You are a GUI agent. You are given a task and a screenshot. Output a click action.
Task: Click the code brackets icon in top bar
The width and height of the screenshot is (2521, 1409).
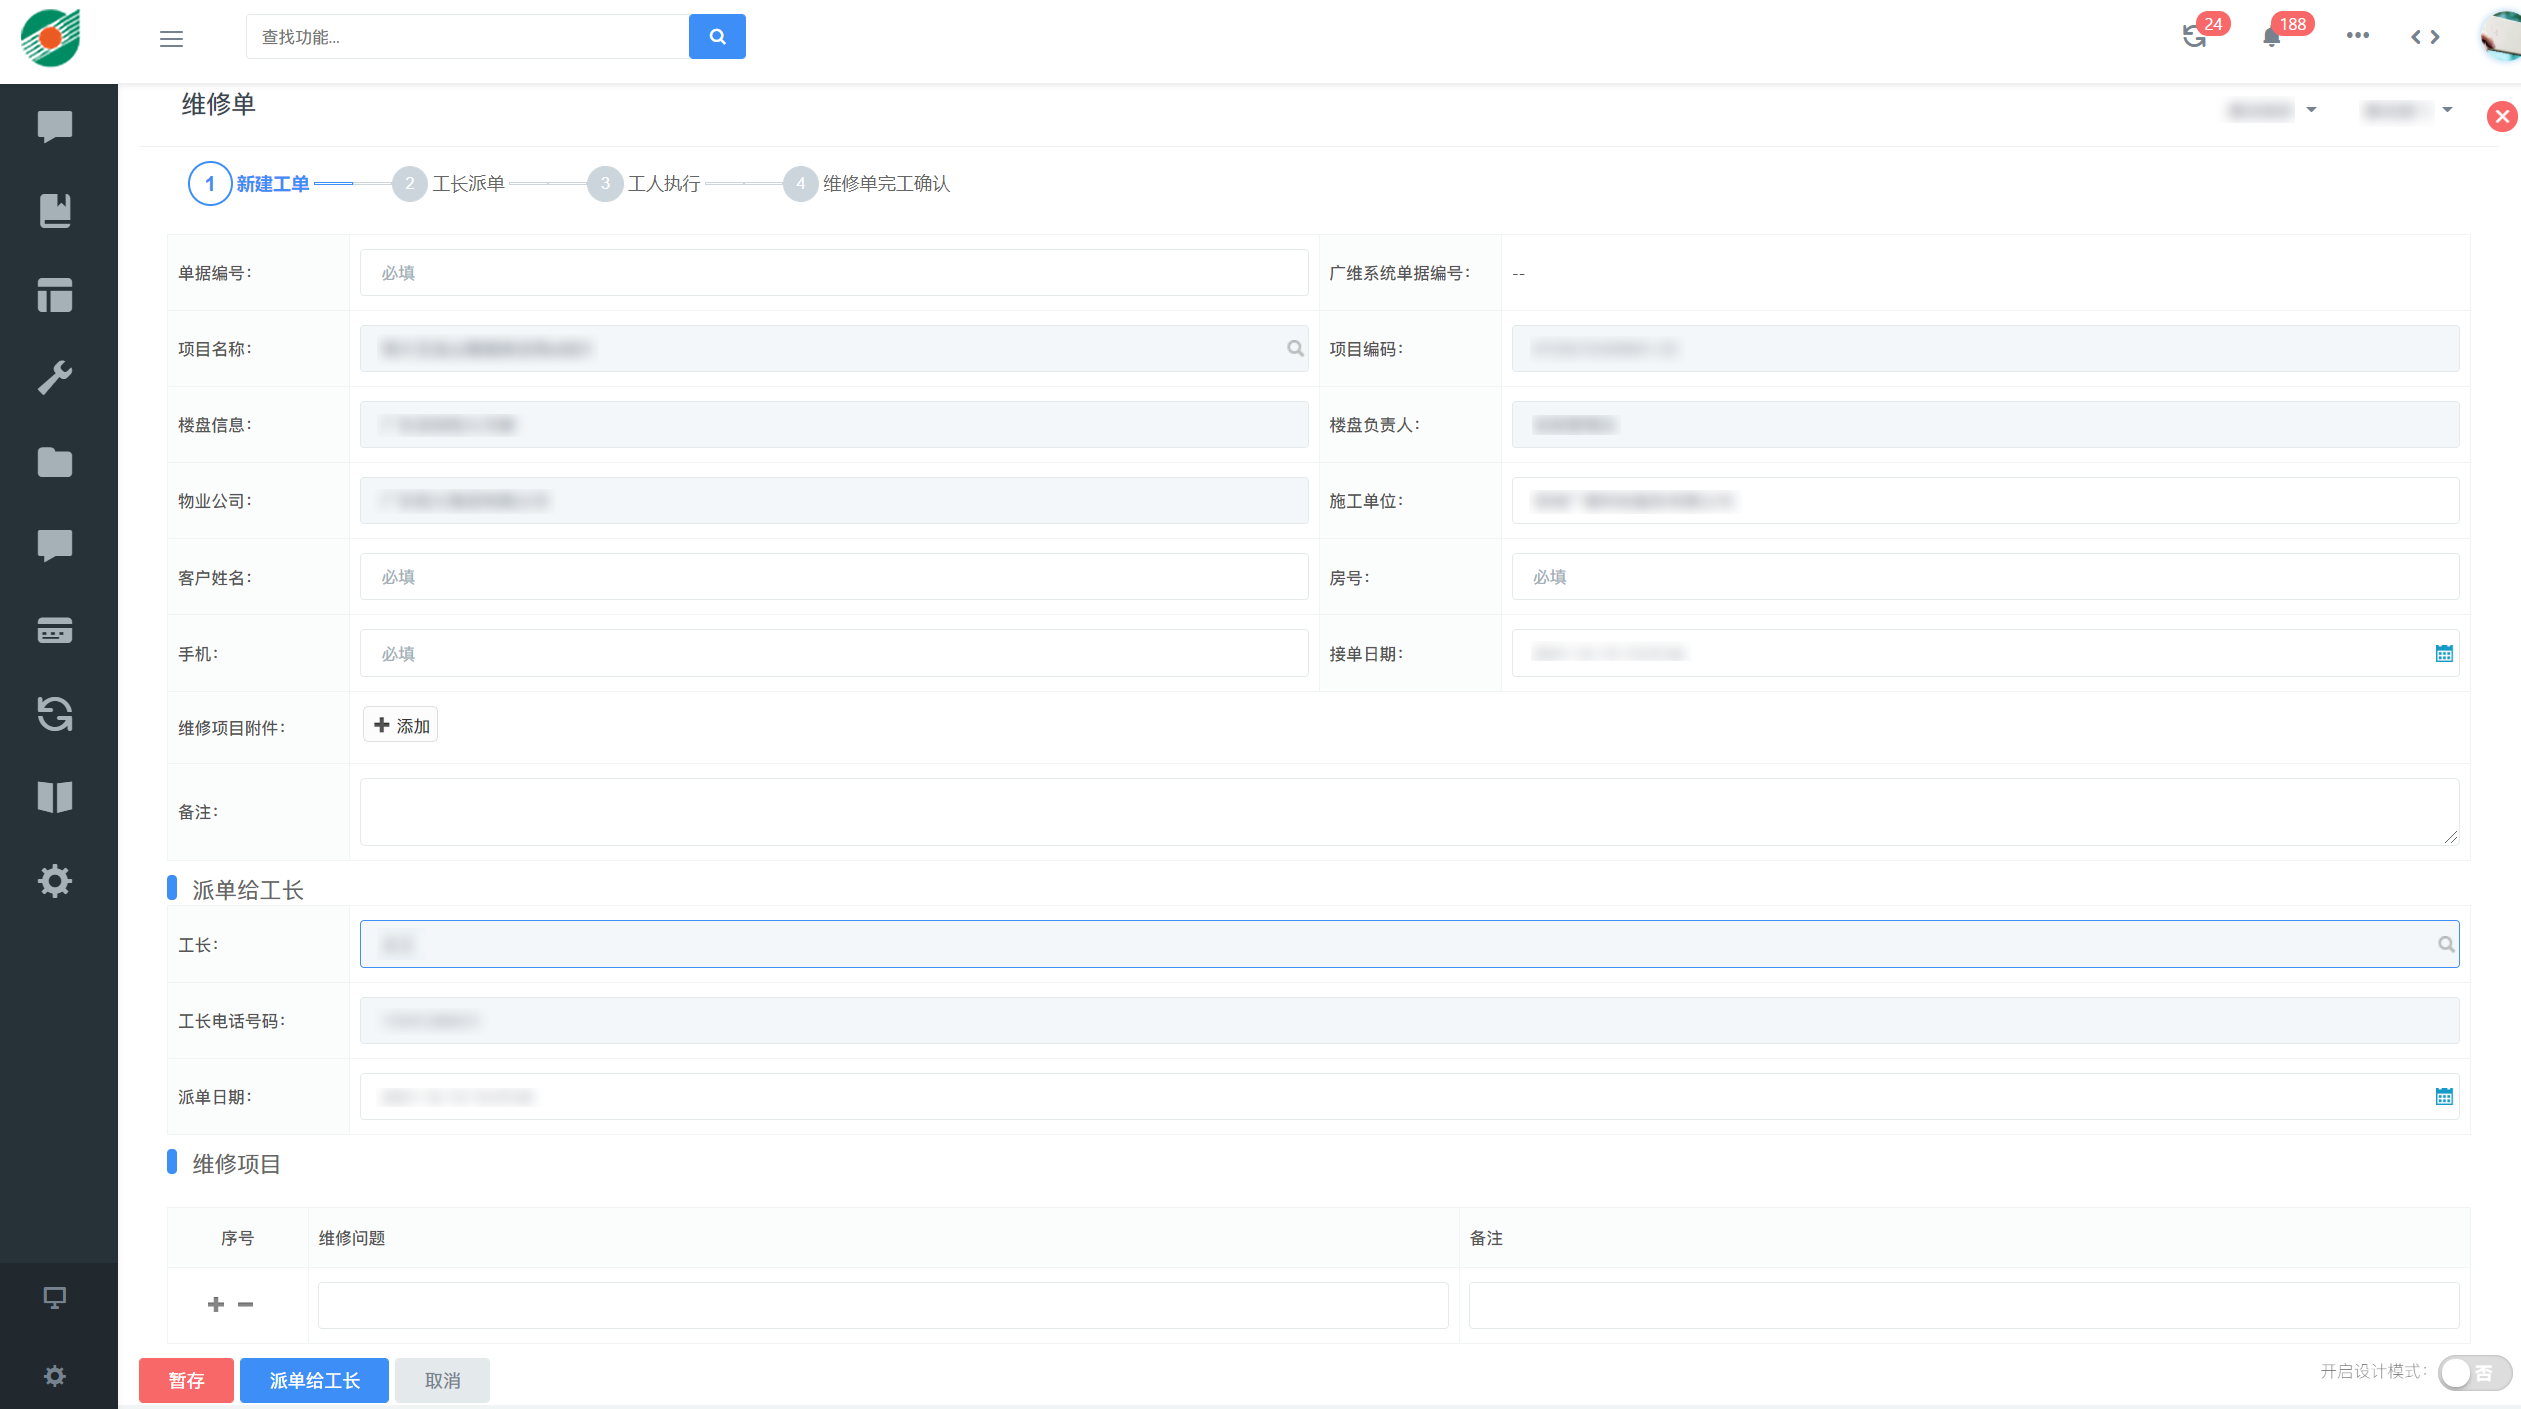[2425, 37]
